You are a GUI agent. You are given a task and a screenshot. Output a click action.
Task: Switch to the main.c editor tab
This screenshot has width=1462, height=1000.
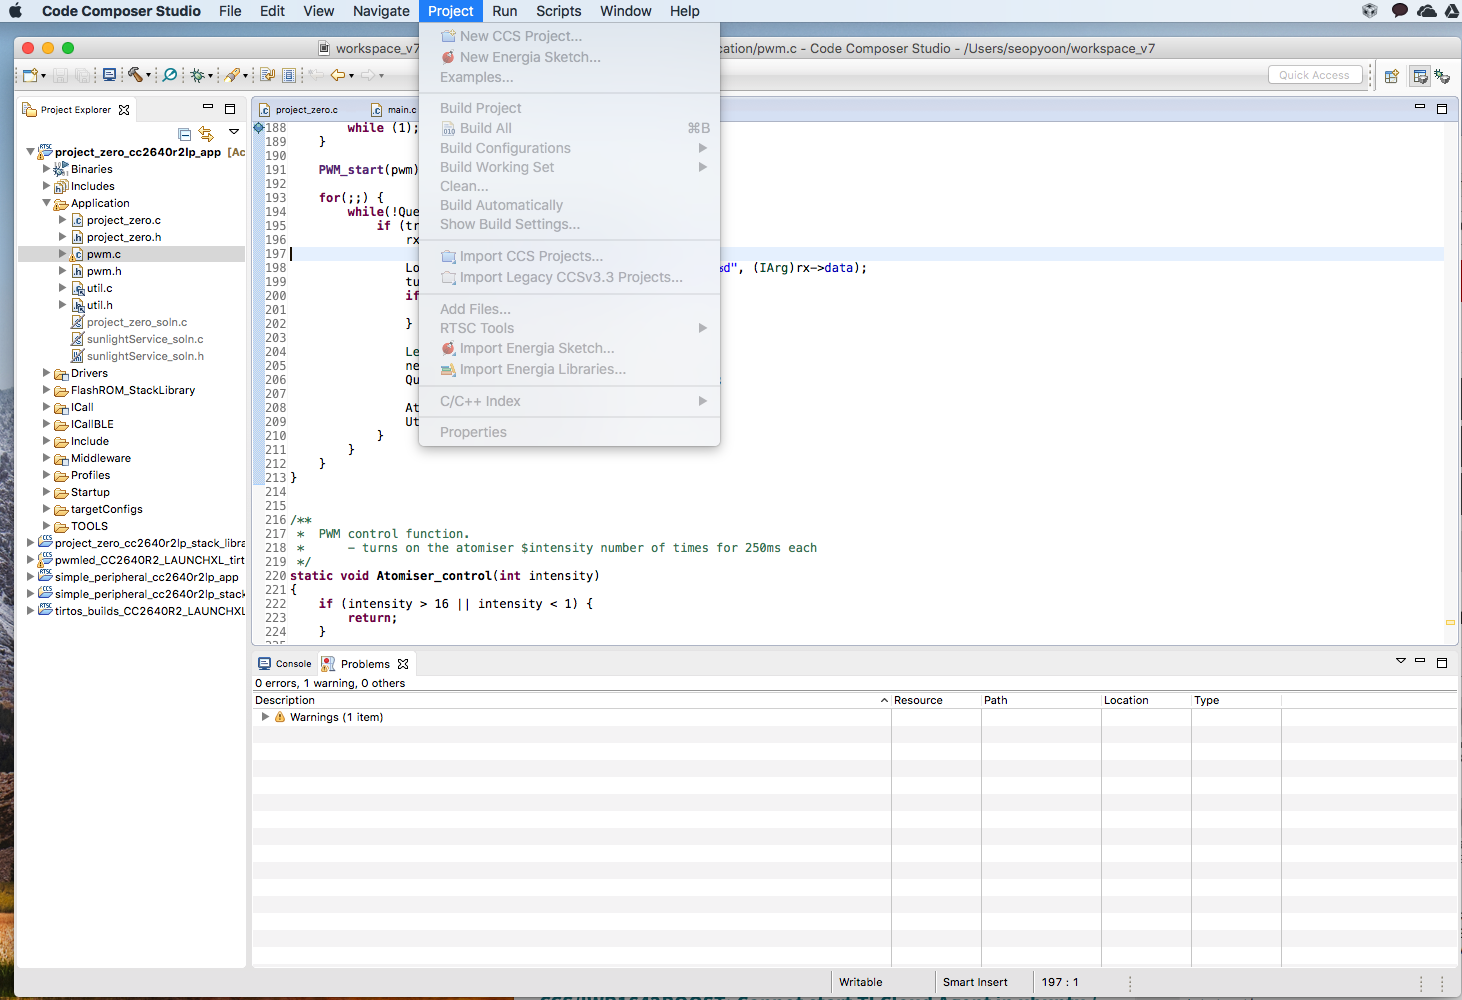[x=395, y=110]
